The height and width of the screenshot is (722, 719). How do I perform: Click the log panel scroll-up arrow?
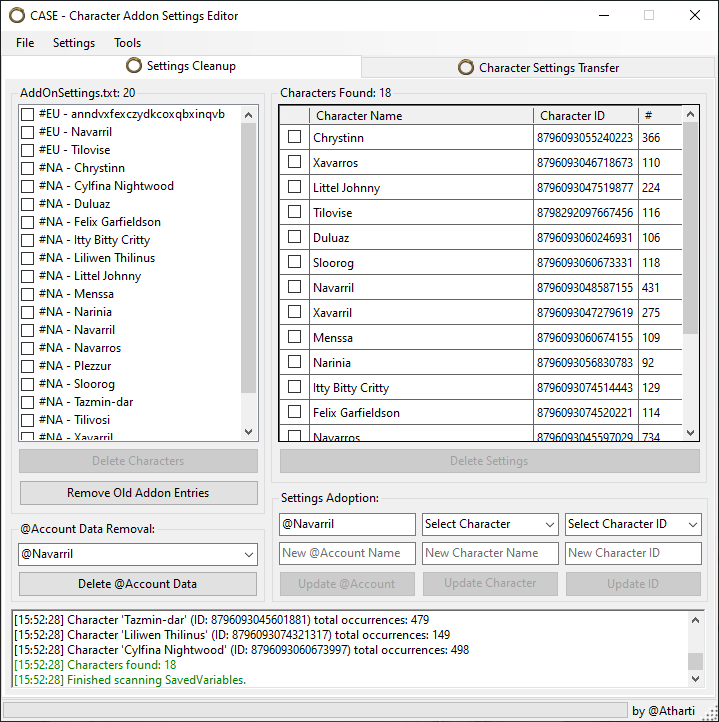pos(695,620)
